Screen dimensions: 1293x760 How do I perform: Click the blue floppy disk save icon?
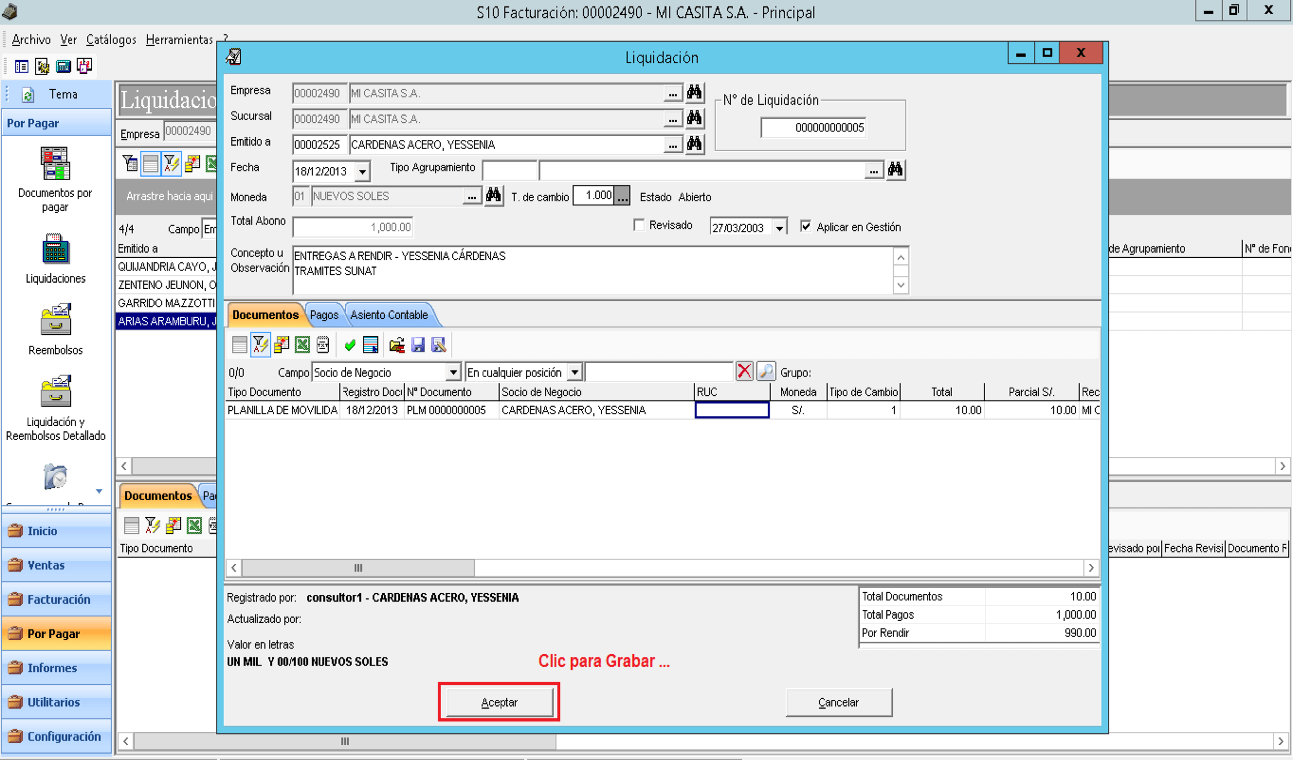(418, 345)
